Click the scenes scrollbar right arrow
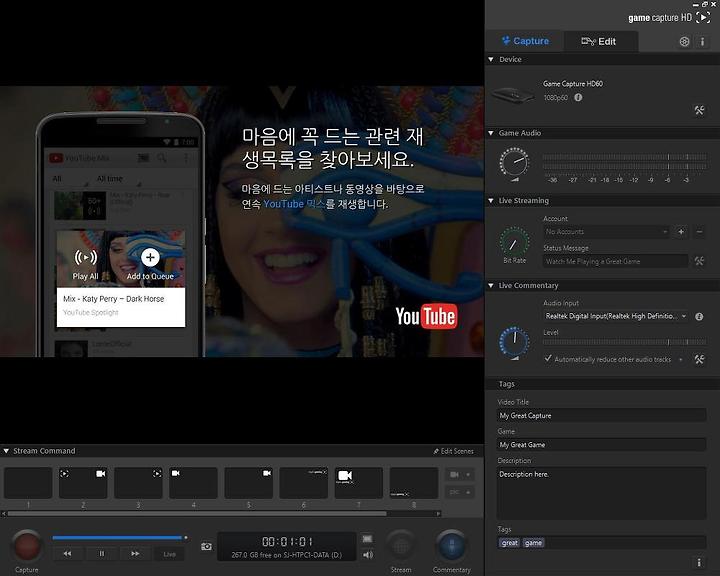The height and width of the screenshot is (576, 720). [x=439, y=514]
